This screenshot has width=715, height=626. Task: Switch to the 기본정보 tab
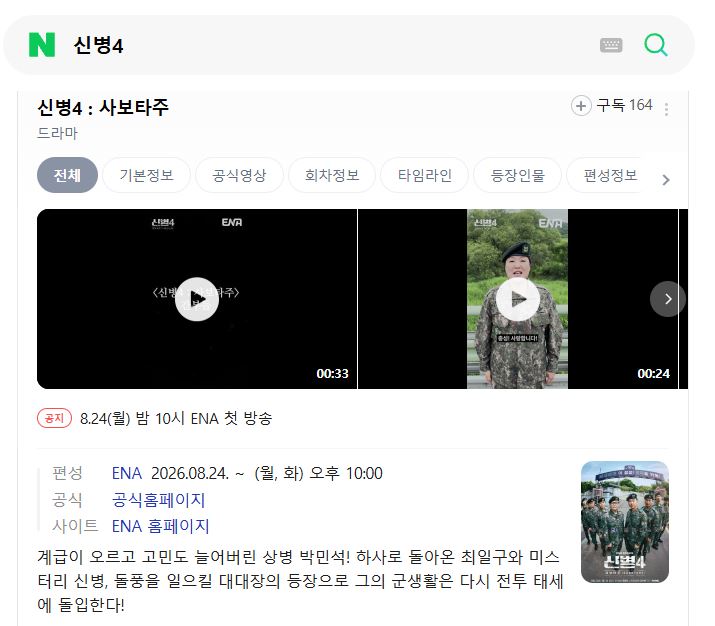click(x=146, y=175)
